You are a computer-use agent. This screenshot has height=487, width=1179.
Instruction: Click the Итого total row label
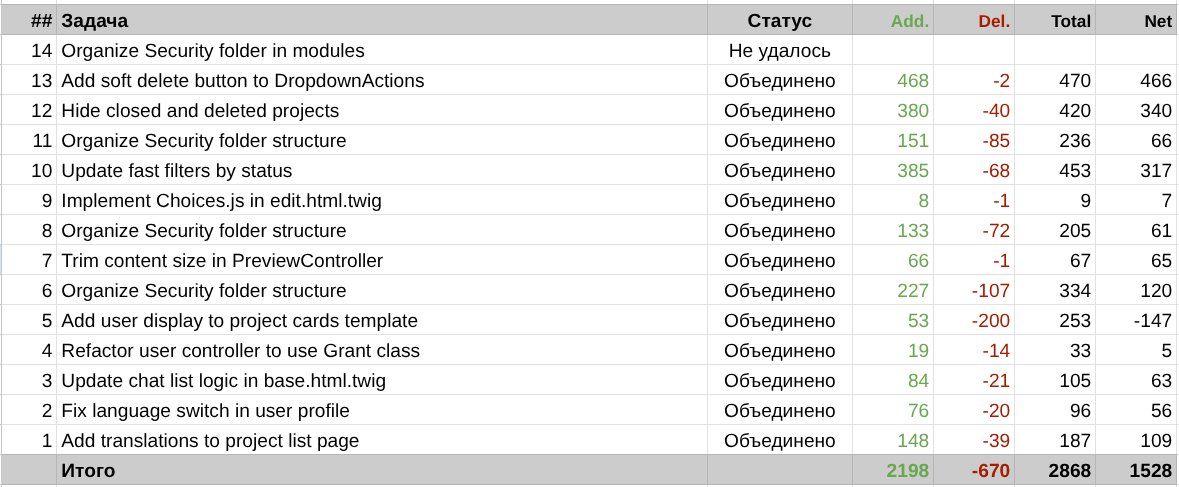tap(88, 471)
